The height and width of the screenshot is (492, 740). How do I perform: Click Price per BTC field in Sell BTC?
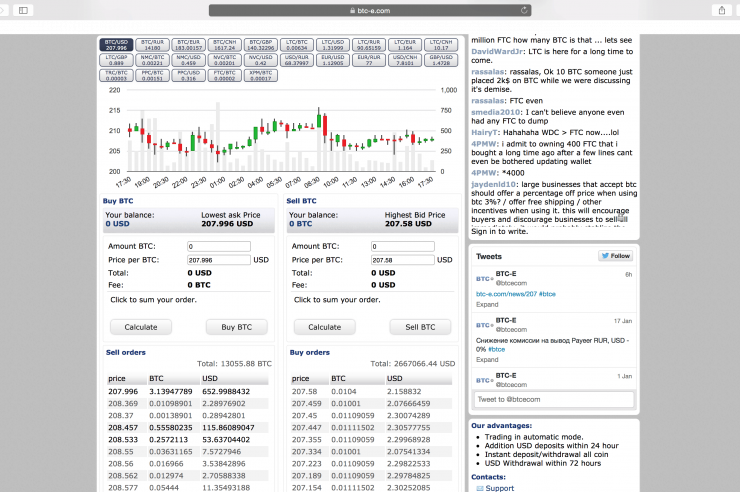pos(403,260)
